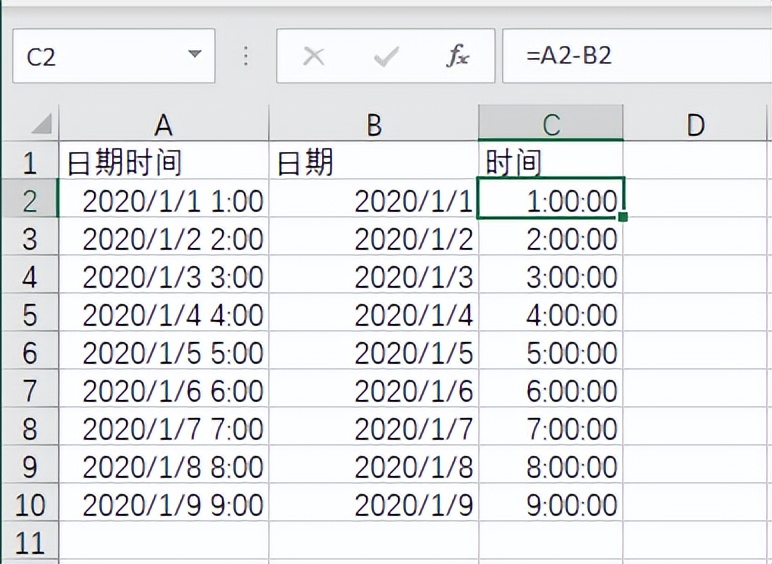This screenshot has width=772, height=564.
Task: Select time cell 3:00:00
Action: [x=551, y=274]
